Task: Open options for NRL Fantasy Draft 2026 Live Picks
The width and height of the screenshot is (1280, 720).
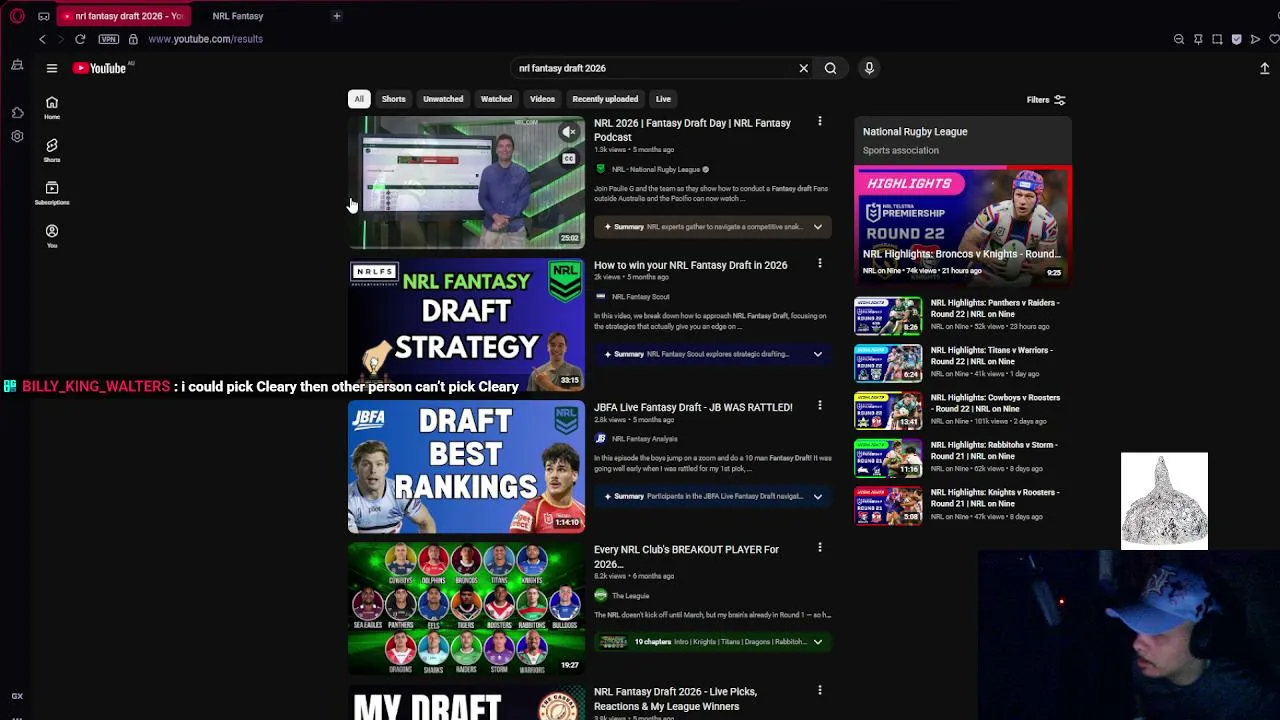Action: 820,690
